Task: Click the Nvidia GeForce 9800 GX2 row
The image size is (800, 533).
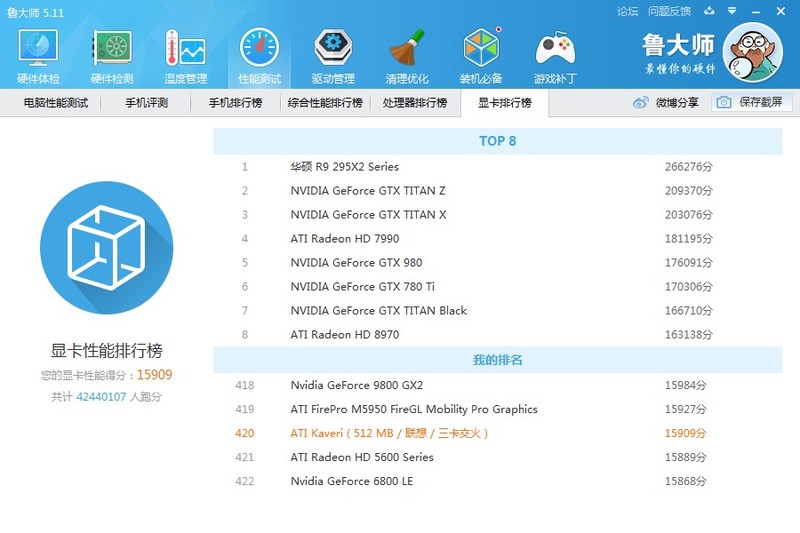Action: 497,385
